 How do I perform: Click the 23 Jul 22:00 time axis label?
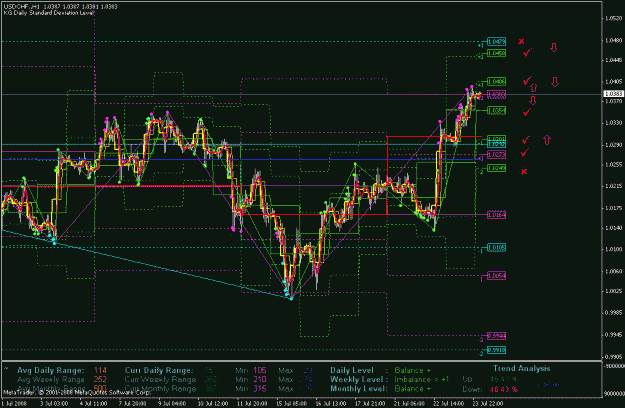pos(487,403)
